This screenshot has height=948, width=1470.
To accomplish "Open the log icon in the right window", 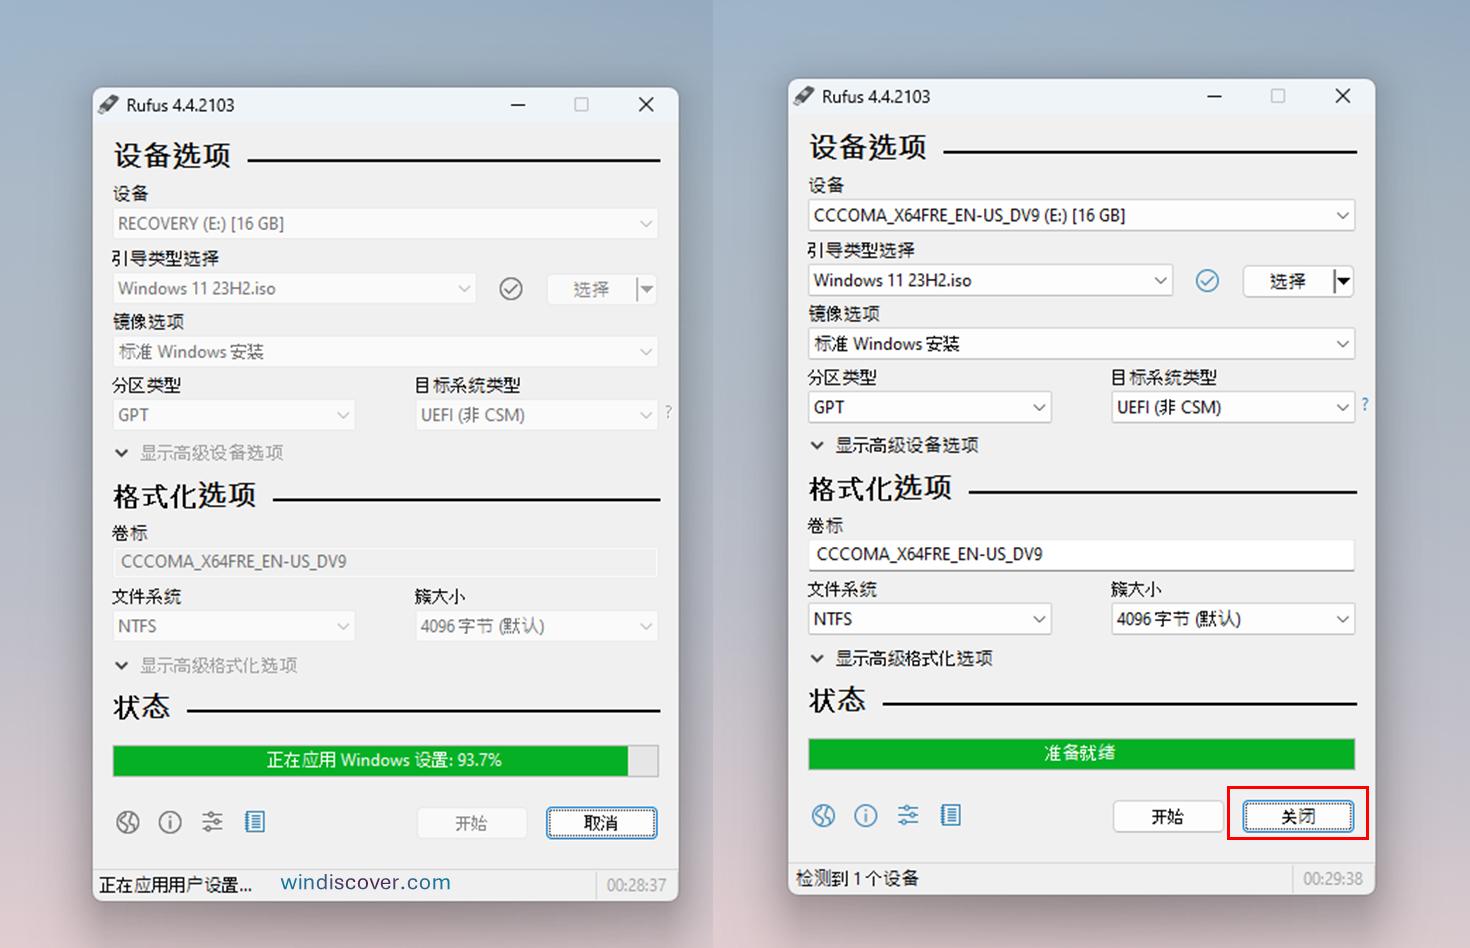I will [x=950, y=815].
